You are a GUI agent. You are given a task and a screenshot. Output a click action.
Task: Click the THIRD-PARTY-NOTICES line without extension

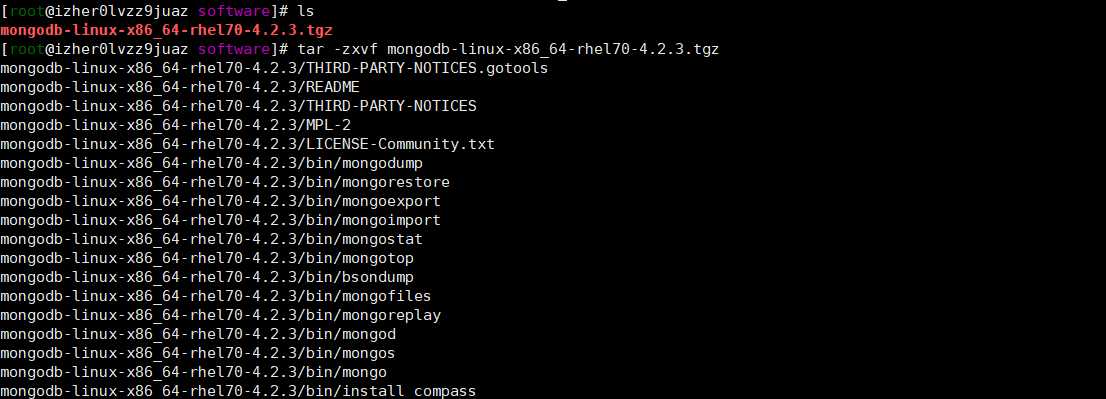238,106
